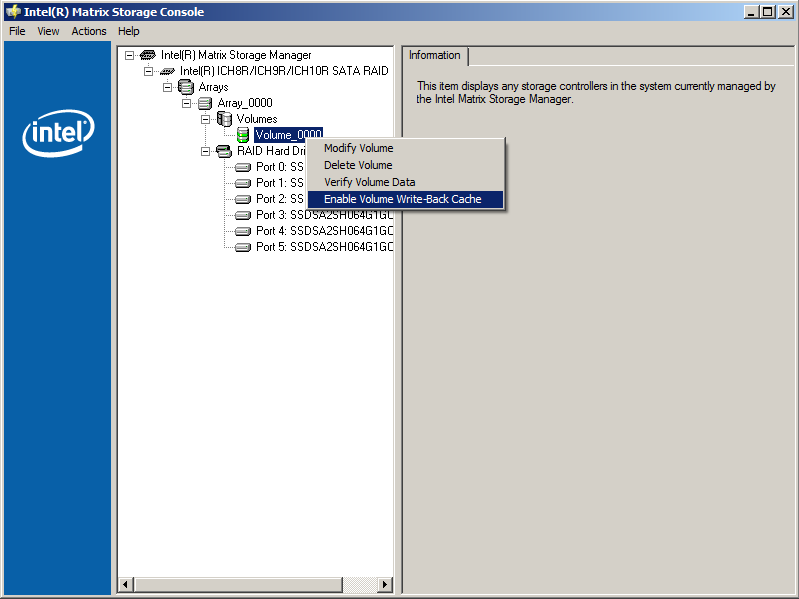The height and width of the screenshot is (599, 799).
Task: Choose Delete Volume from context menu
Action: click(406, 165)
